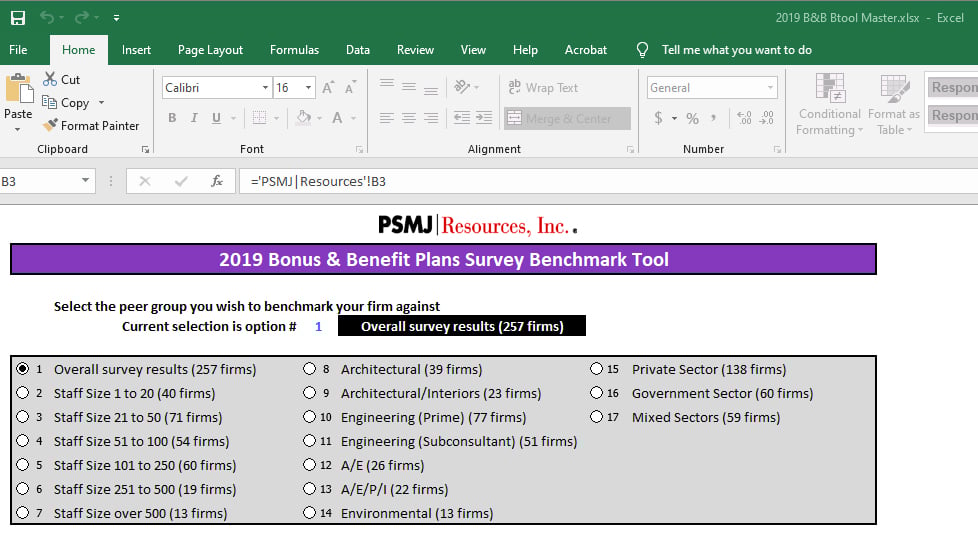Open the Conditional Formatting menu

point(830,104)
